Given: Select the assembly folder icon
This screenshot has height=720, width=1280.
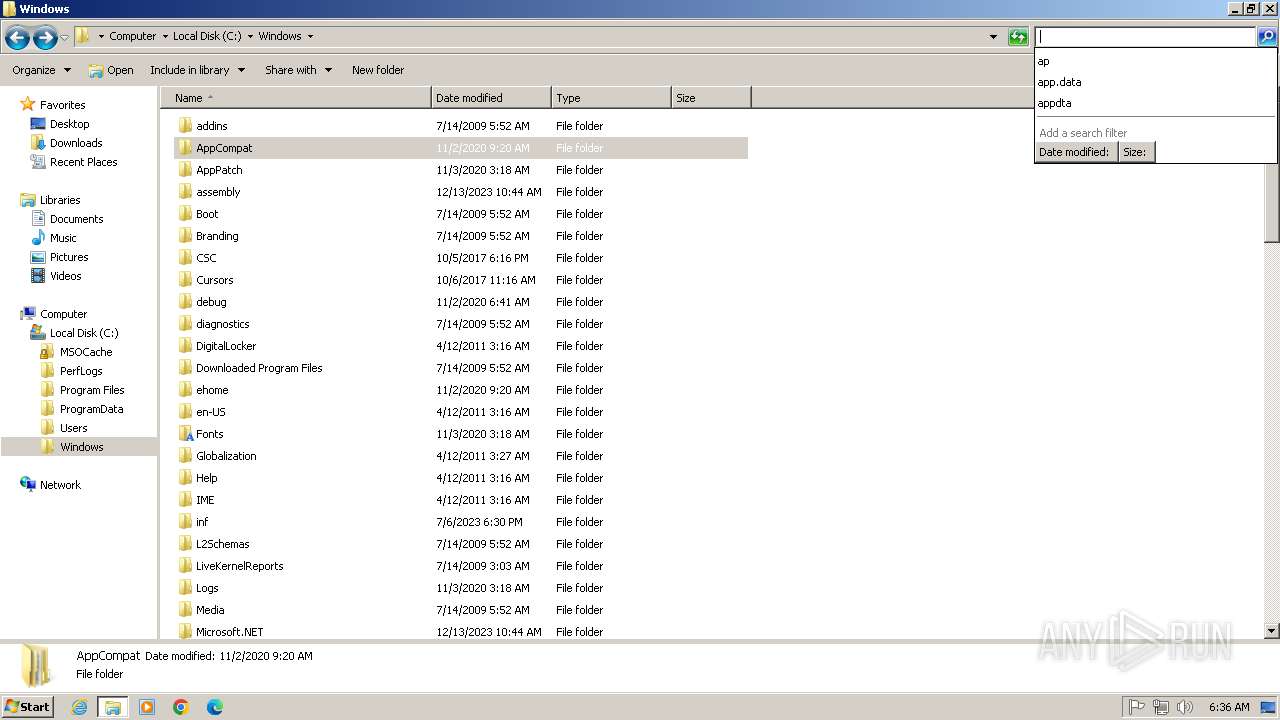Looking at the screenshot, I should point(185,192).
